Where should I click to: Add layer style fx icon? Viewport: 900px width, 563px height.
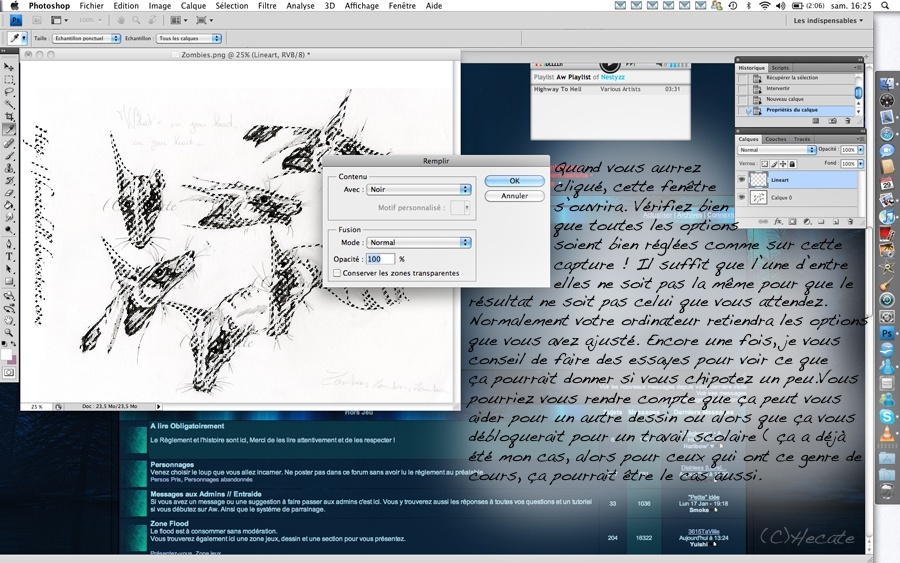pyautogui.click(x=778, y=222)
